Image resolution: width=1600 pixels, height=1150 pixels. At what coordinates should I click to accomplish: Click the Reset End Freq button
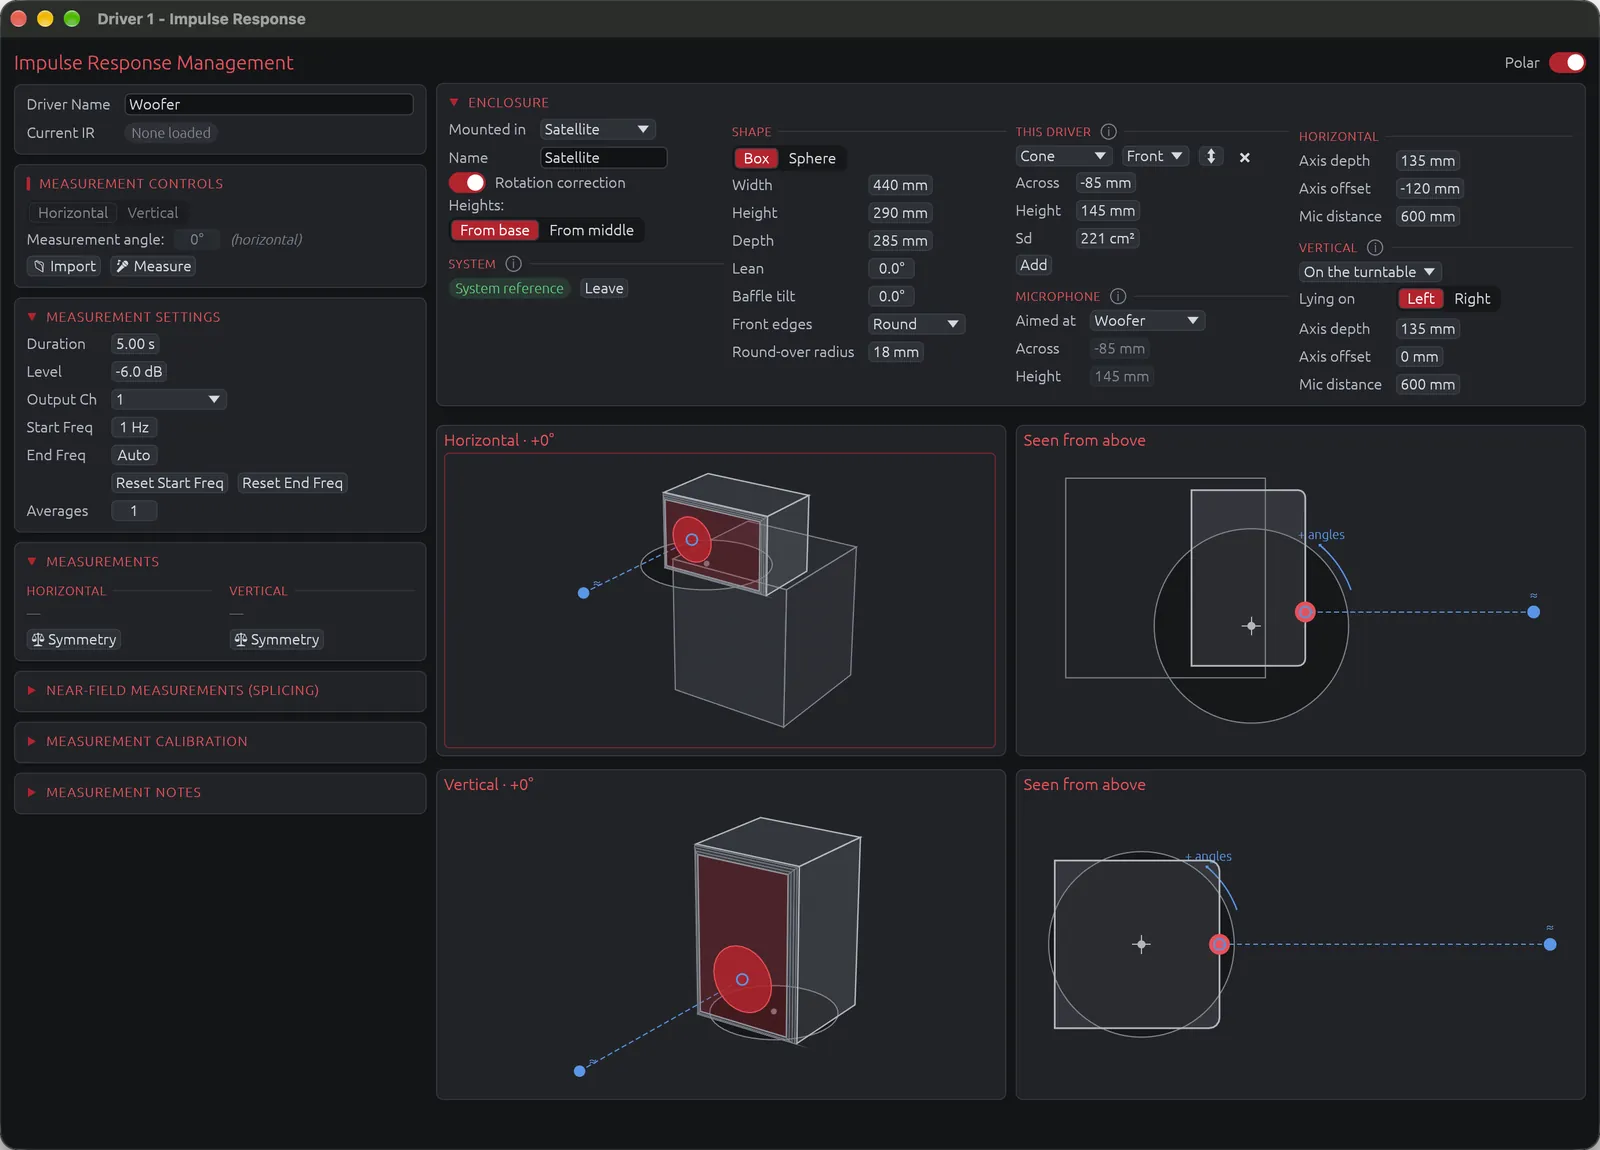click(x=292, y=483)
